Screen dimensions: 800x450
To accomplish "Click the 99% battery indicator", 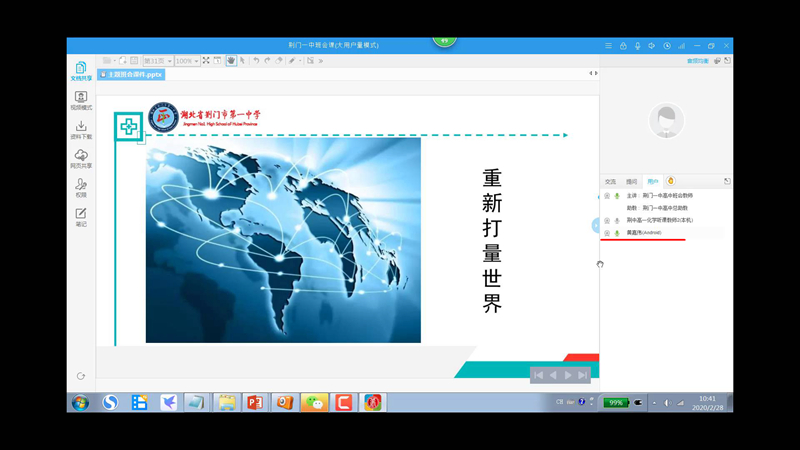I will pos(616,403).
